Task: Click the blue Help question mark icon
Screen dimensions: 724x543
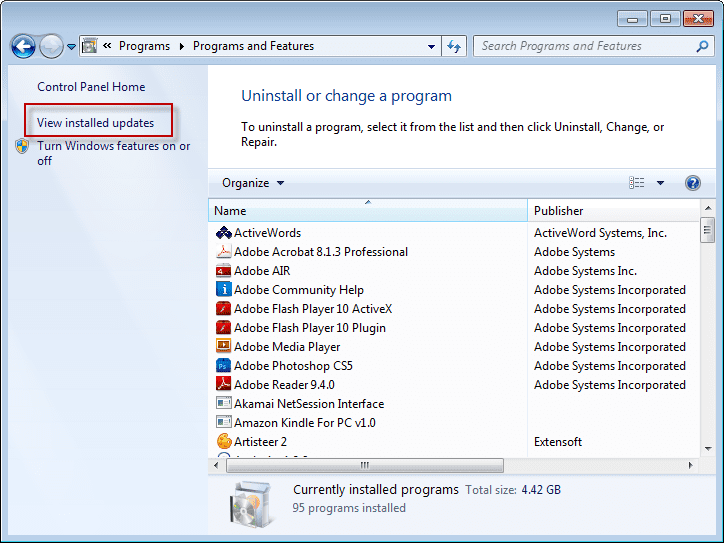Action: pos(693,183)
